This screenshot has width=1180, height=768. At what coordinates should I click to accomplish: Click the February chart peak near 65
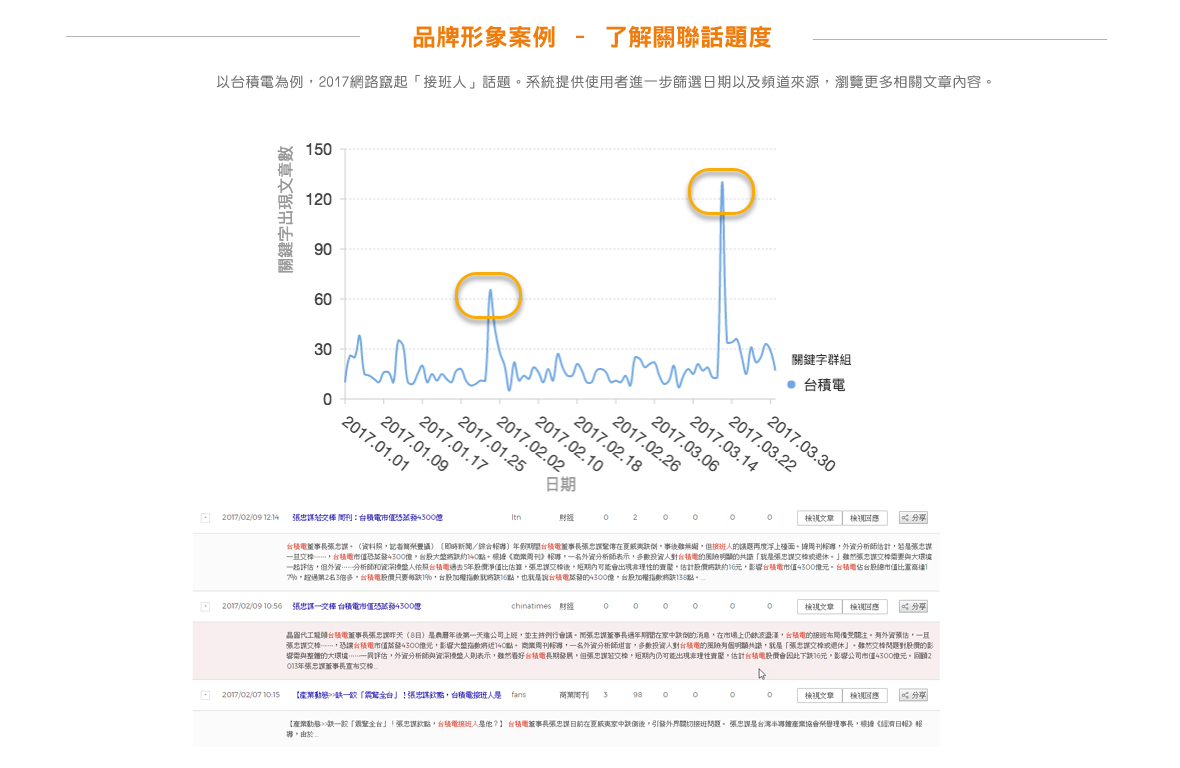click(x=490, y=291)
